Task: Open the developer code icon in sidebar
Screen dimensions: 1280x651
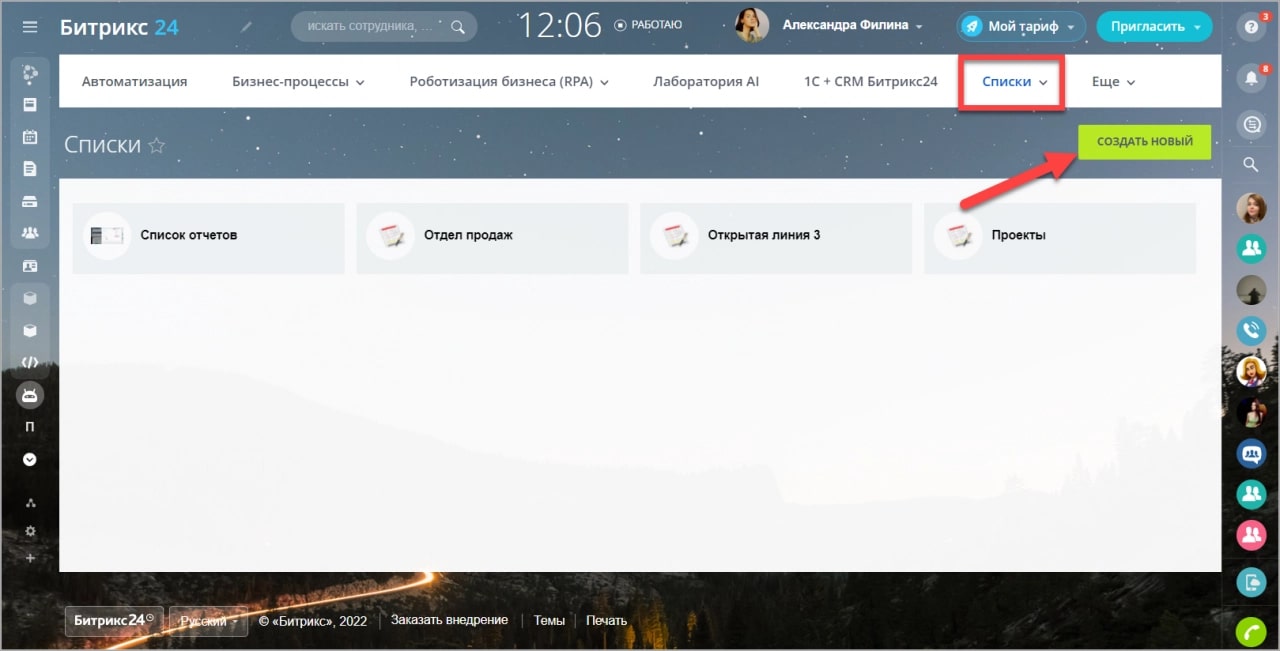Action: click(x=30, y=362)
